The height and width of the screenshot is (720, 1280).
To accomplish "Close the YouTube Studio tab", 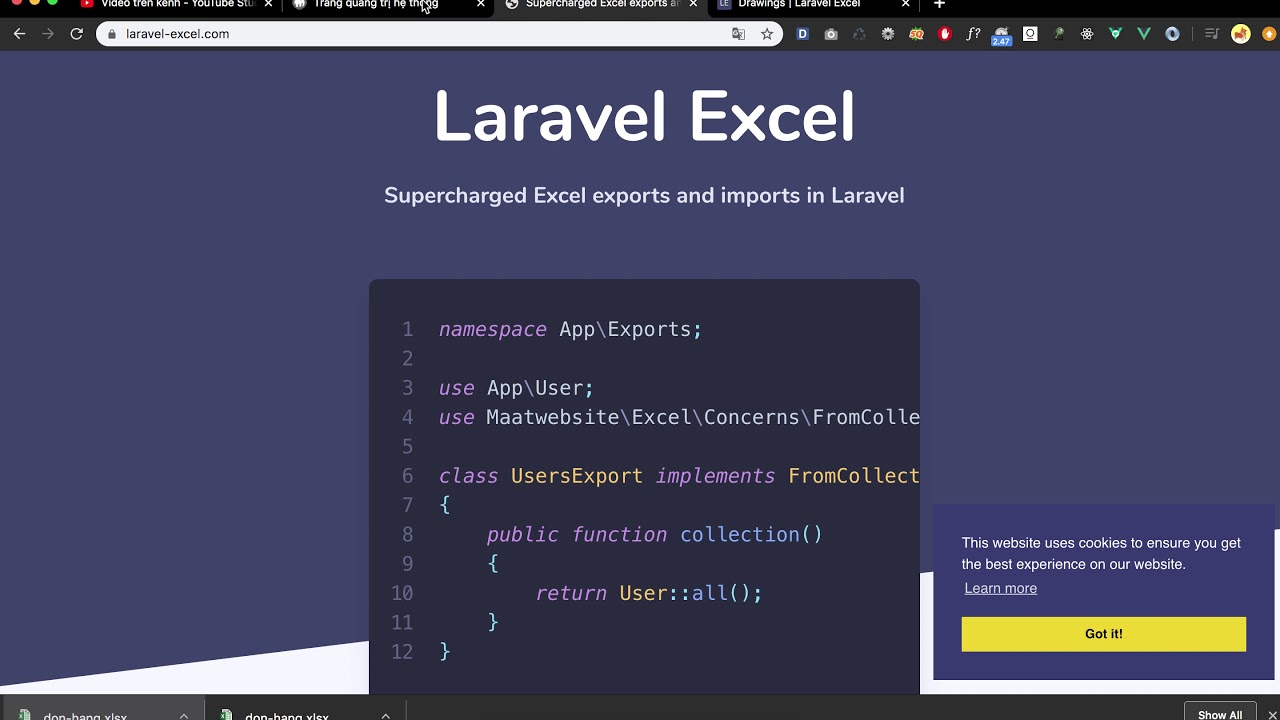I will click(268, 4).
